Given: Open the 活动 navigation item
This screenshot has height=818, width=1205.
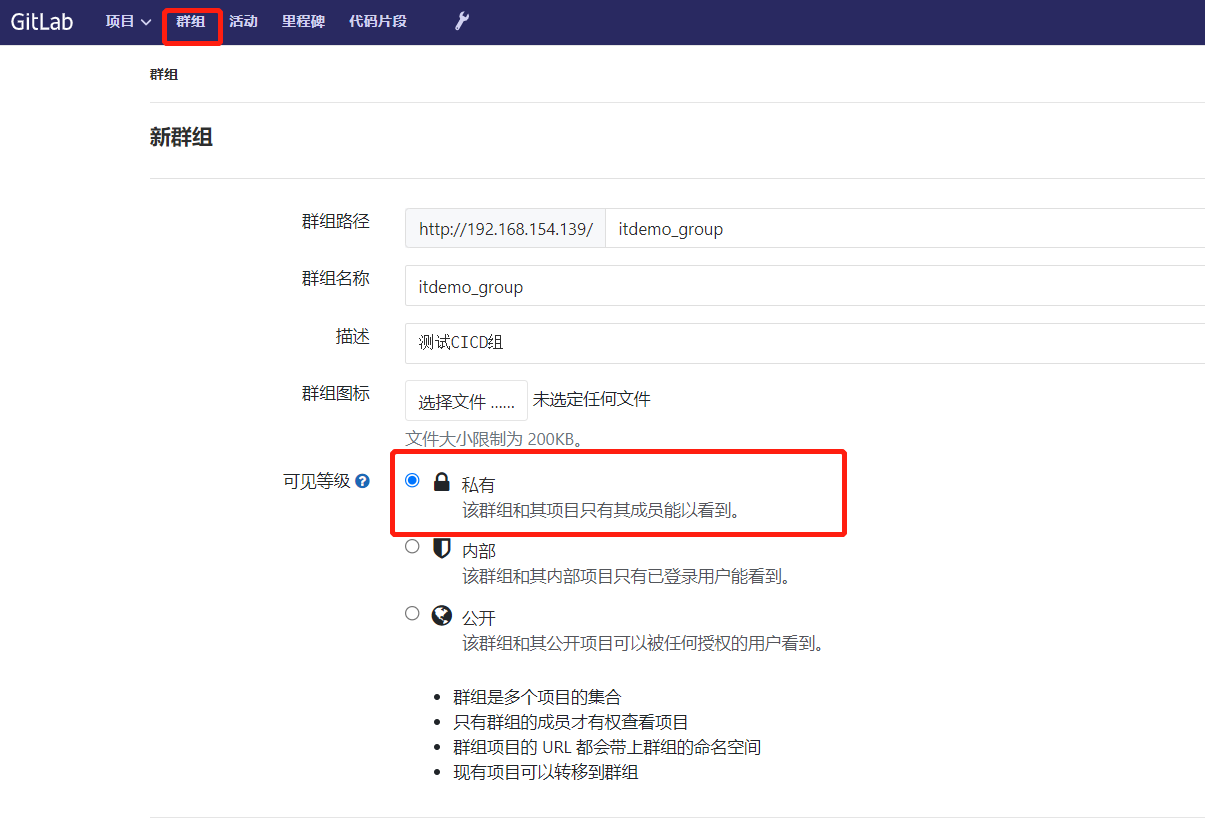Looking at the screenshot, I should click(243, 21).
